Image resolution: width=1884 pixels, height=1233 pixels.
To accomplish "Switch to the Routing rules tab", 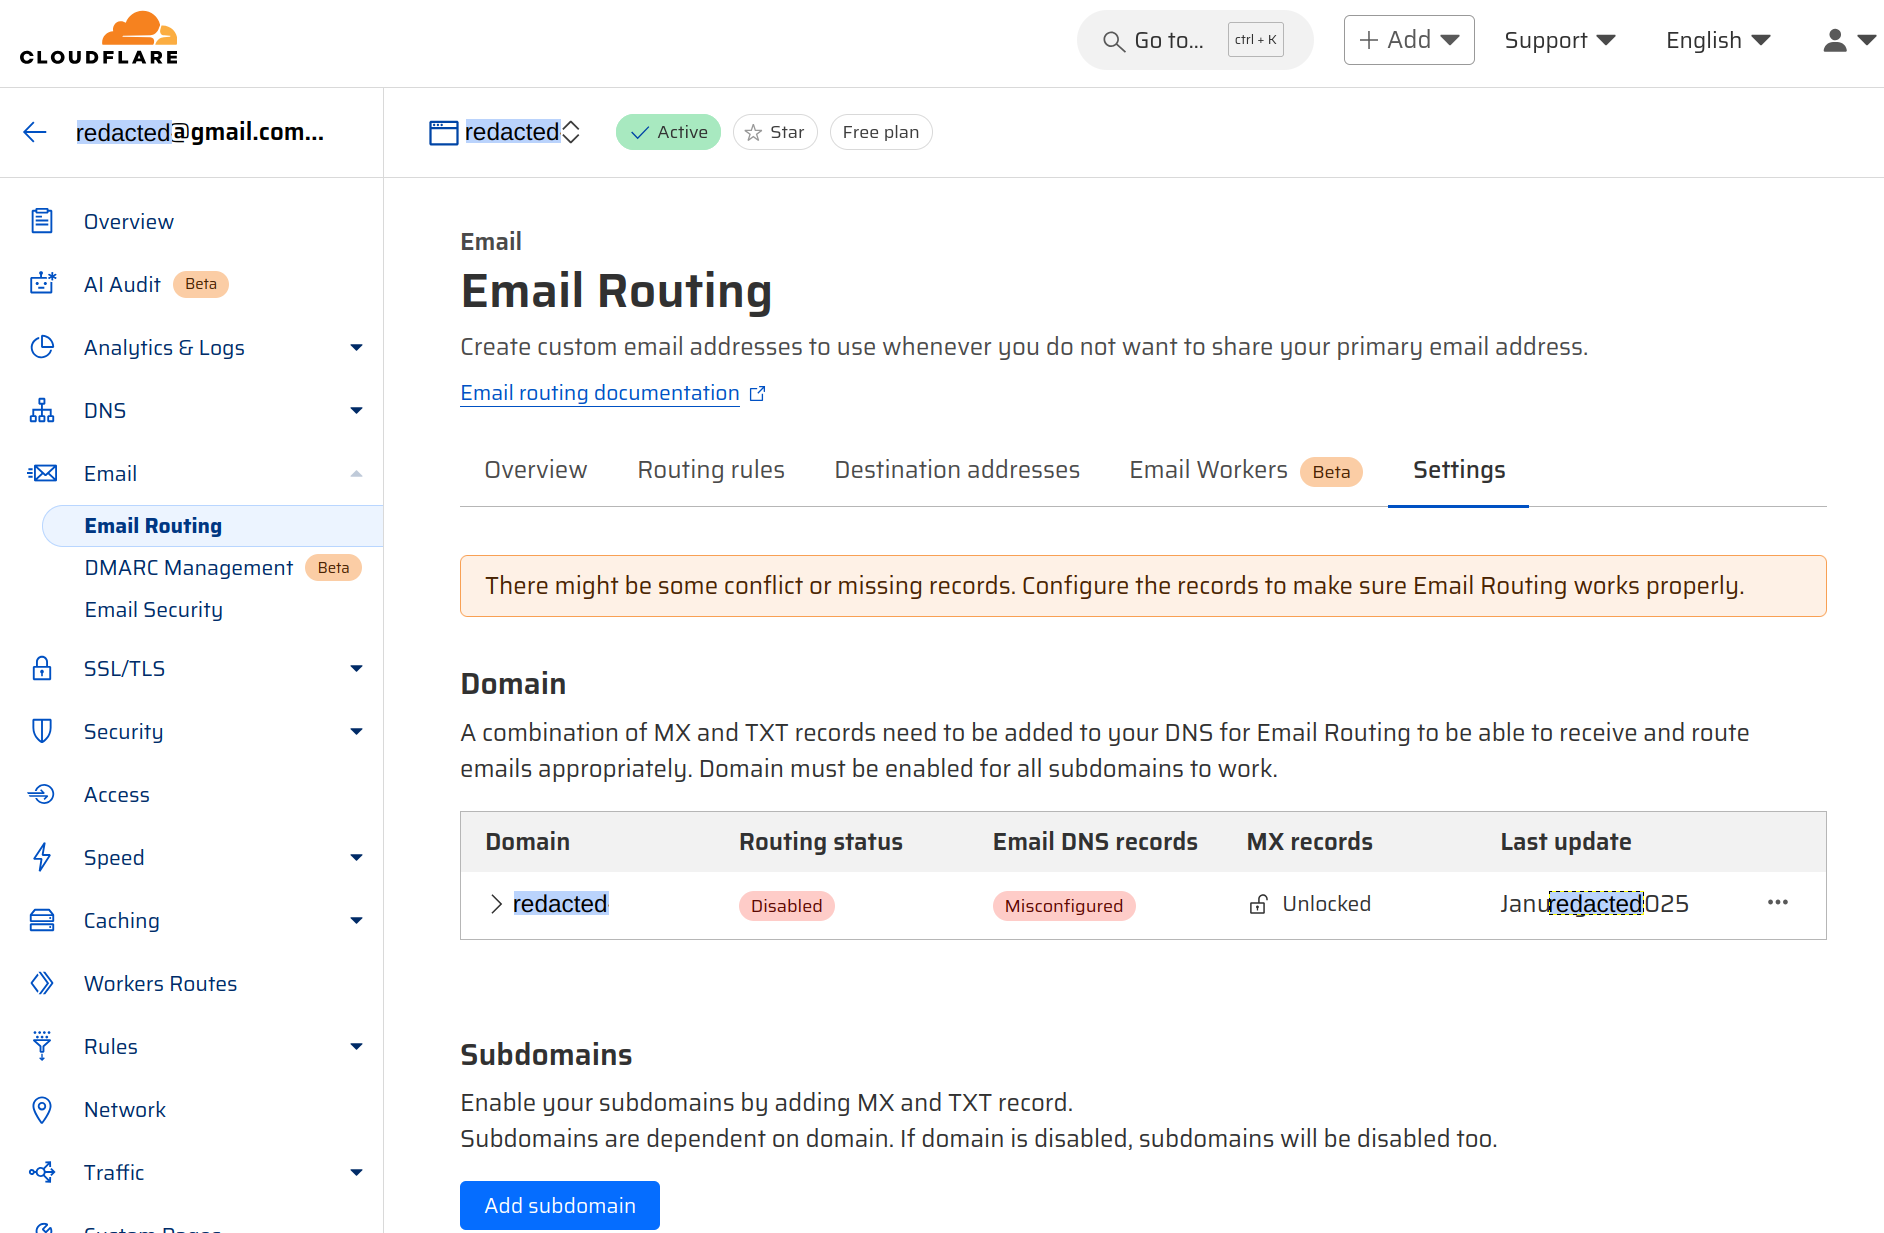I will [x=711, y=470].
